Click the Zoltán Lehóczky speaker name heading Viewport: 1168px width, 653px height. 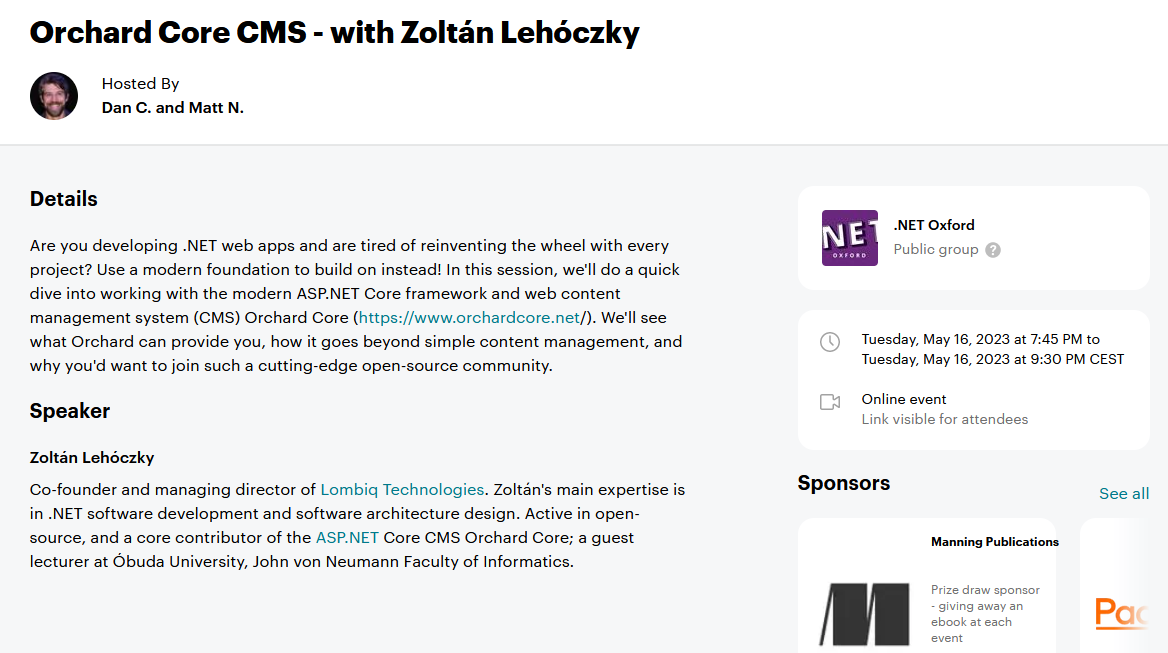coord(92,458)
